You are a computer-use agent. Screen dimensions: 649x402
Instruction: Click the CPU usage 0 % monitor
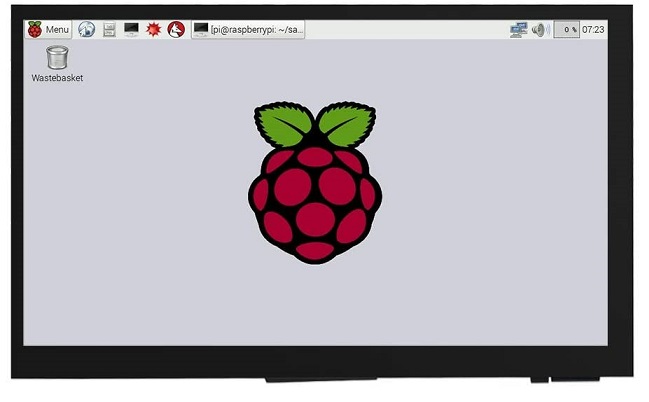coord(567,30)
